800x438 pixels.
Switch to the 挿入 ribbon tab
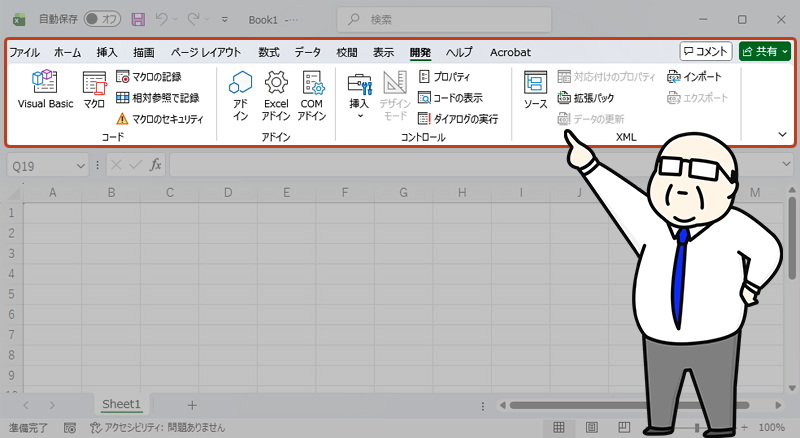click(x=107, y=52)
